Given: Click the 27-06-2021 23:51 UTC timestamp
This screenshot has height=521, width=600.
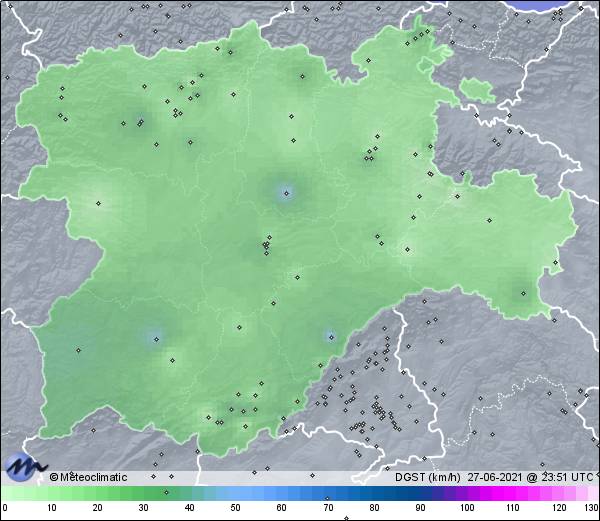Looking at the screenshot, I should (x=539, y=477).
